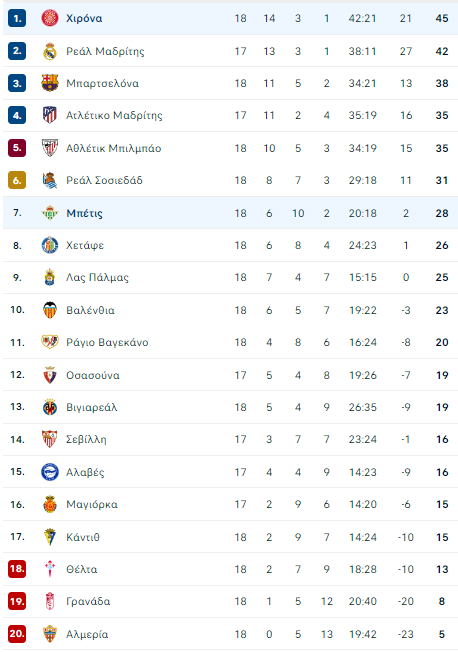
Task: Click the Betis crest icon
Action: (x=50, y=213)
